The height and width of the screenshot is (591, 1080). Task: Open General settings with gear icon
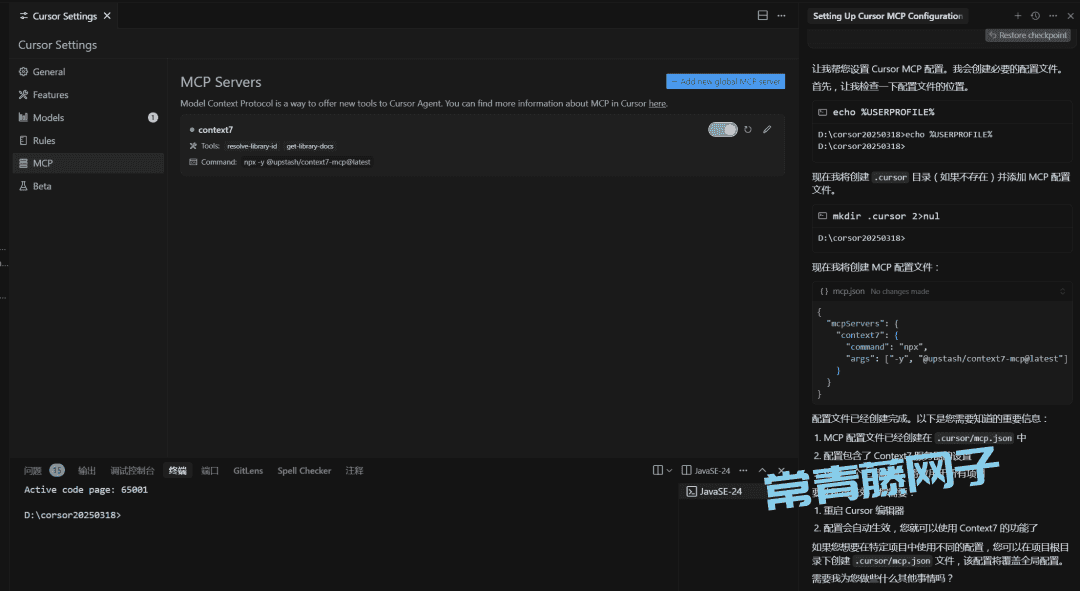click(x=23, y=72)
